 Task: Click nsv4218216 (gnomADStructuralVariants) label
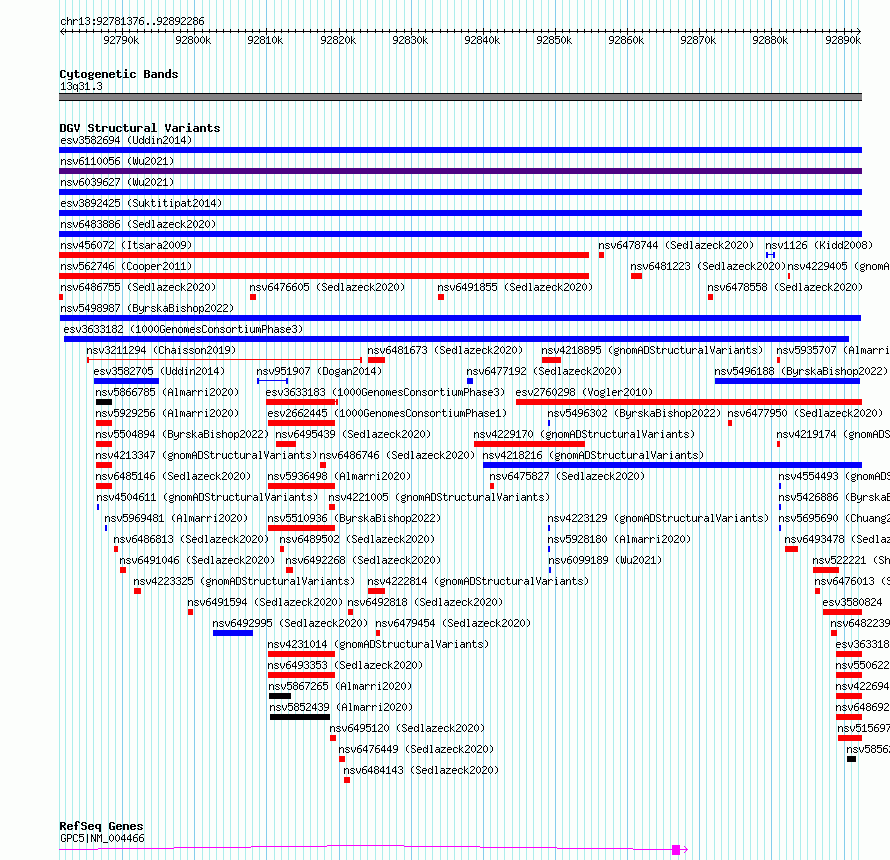click(593, 455)
